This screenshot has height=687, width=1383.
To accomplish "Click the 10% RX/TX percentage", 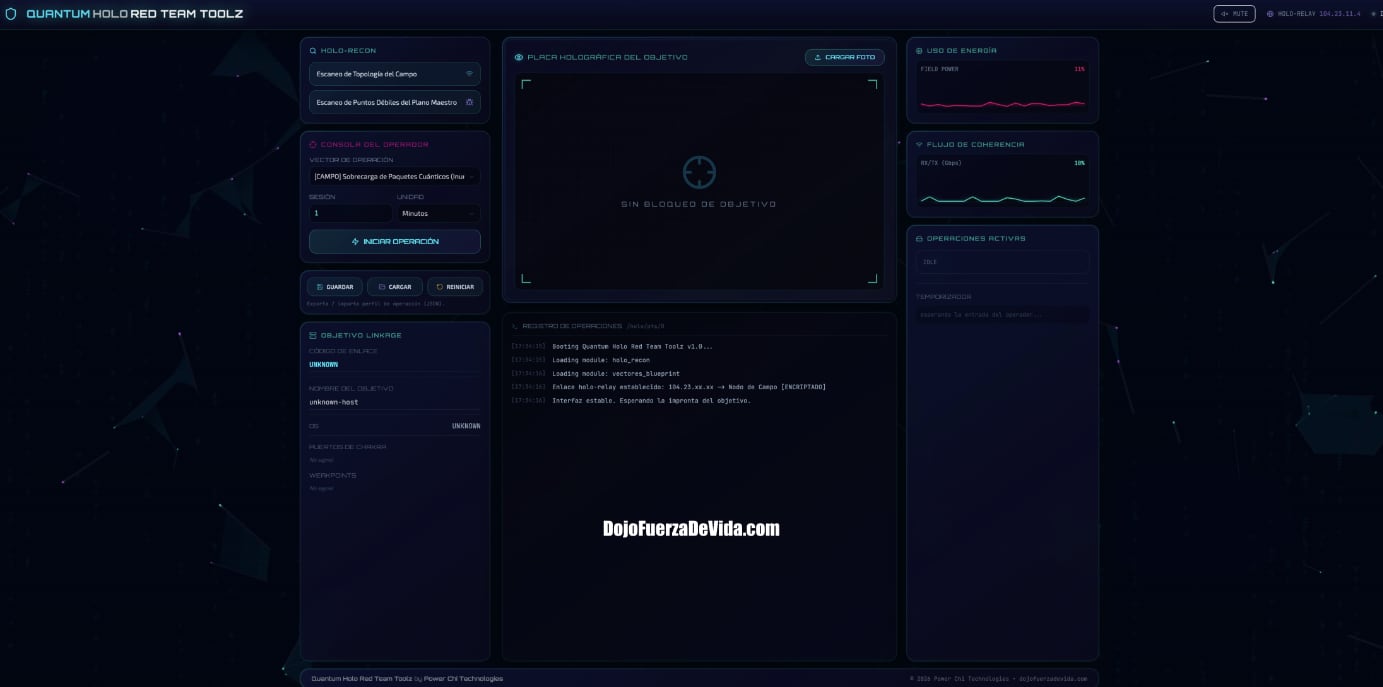I will pos(1079,163).
